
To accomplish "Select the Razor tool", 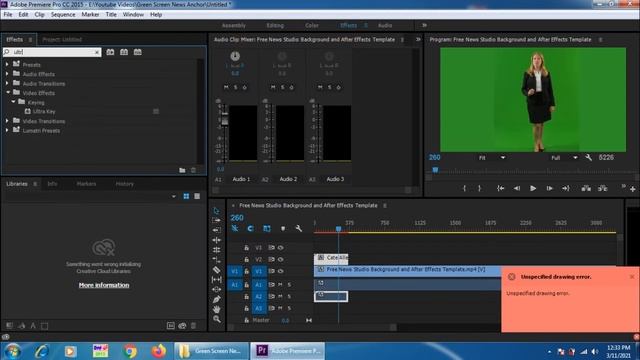I will click(x=216, y=270).
